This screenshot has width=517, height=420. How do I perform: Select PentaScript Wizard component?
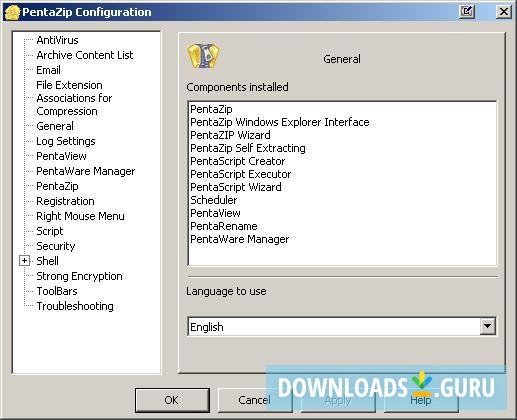tap(236, 187)
